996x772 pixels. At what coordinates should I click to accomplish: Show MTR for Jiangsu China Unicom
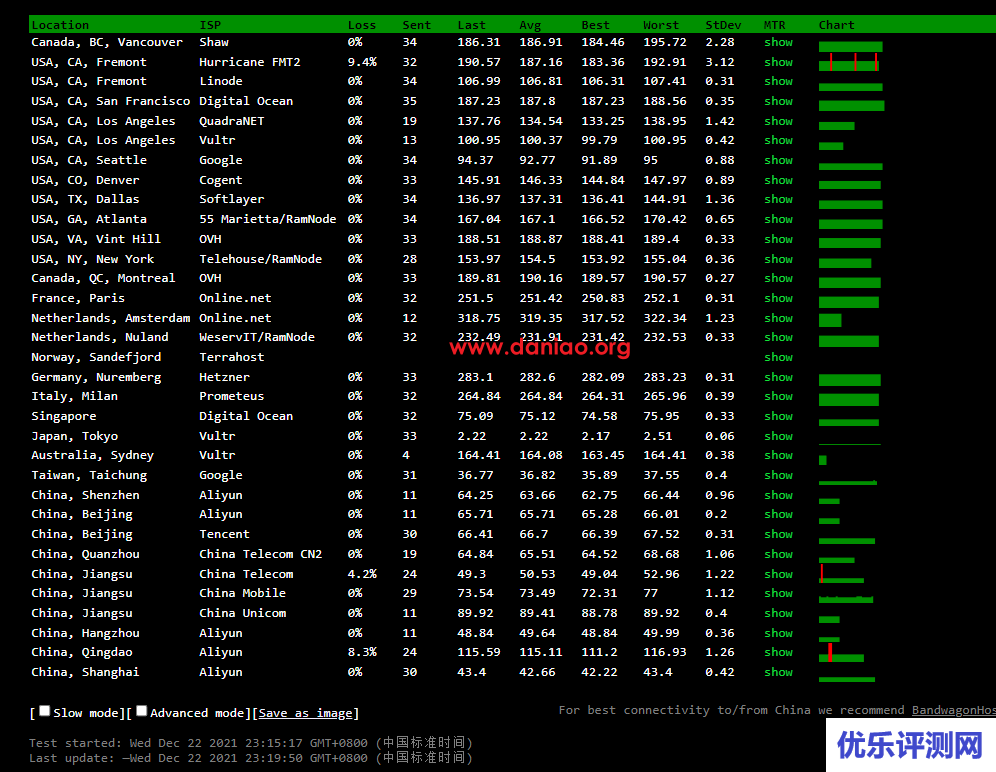pyautogui.click(x=778, y=613)
